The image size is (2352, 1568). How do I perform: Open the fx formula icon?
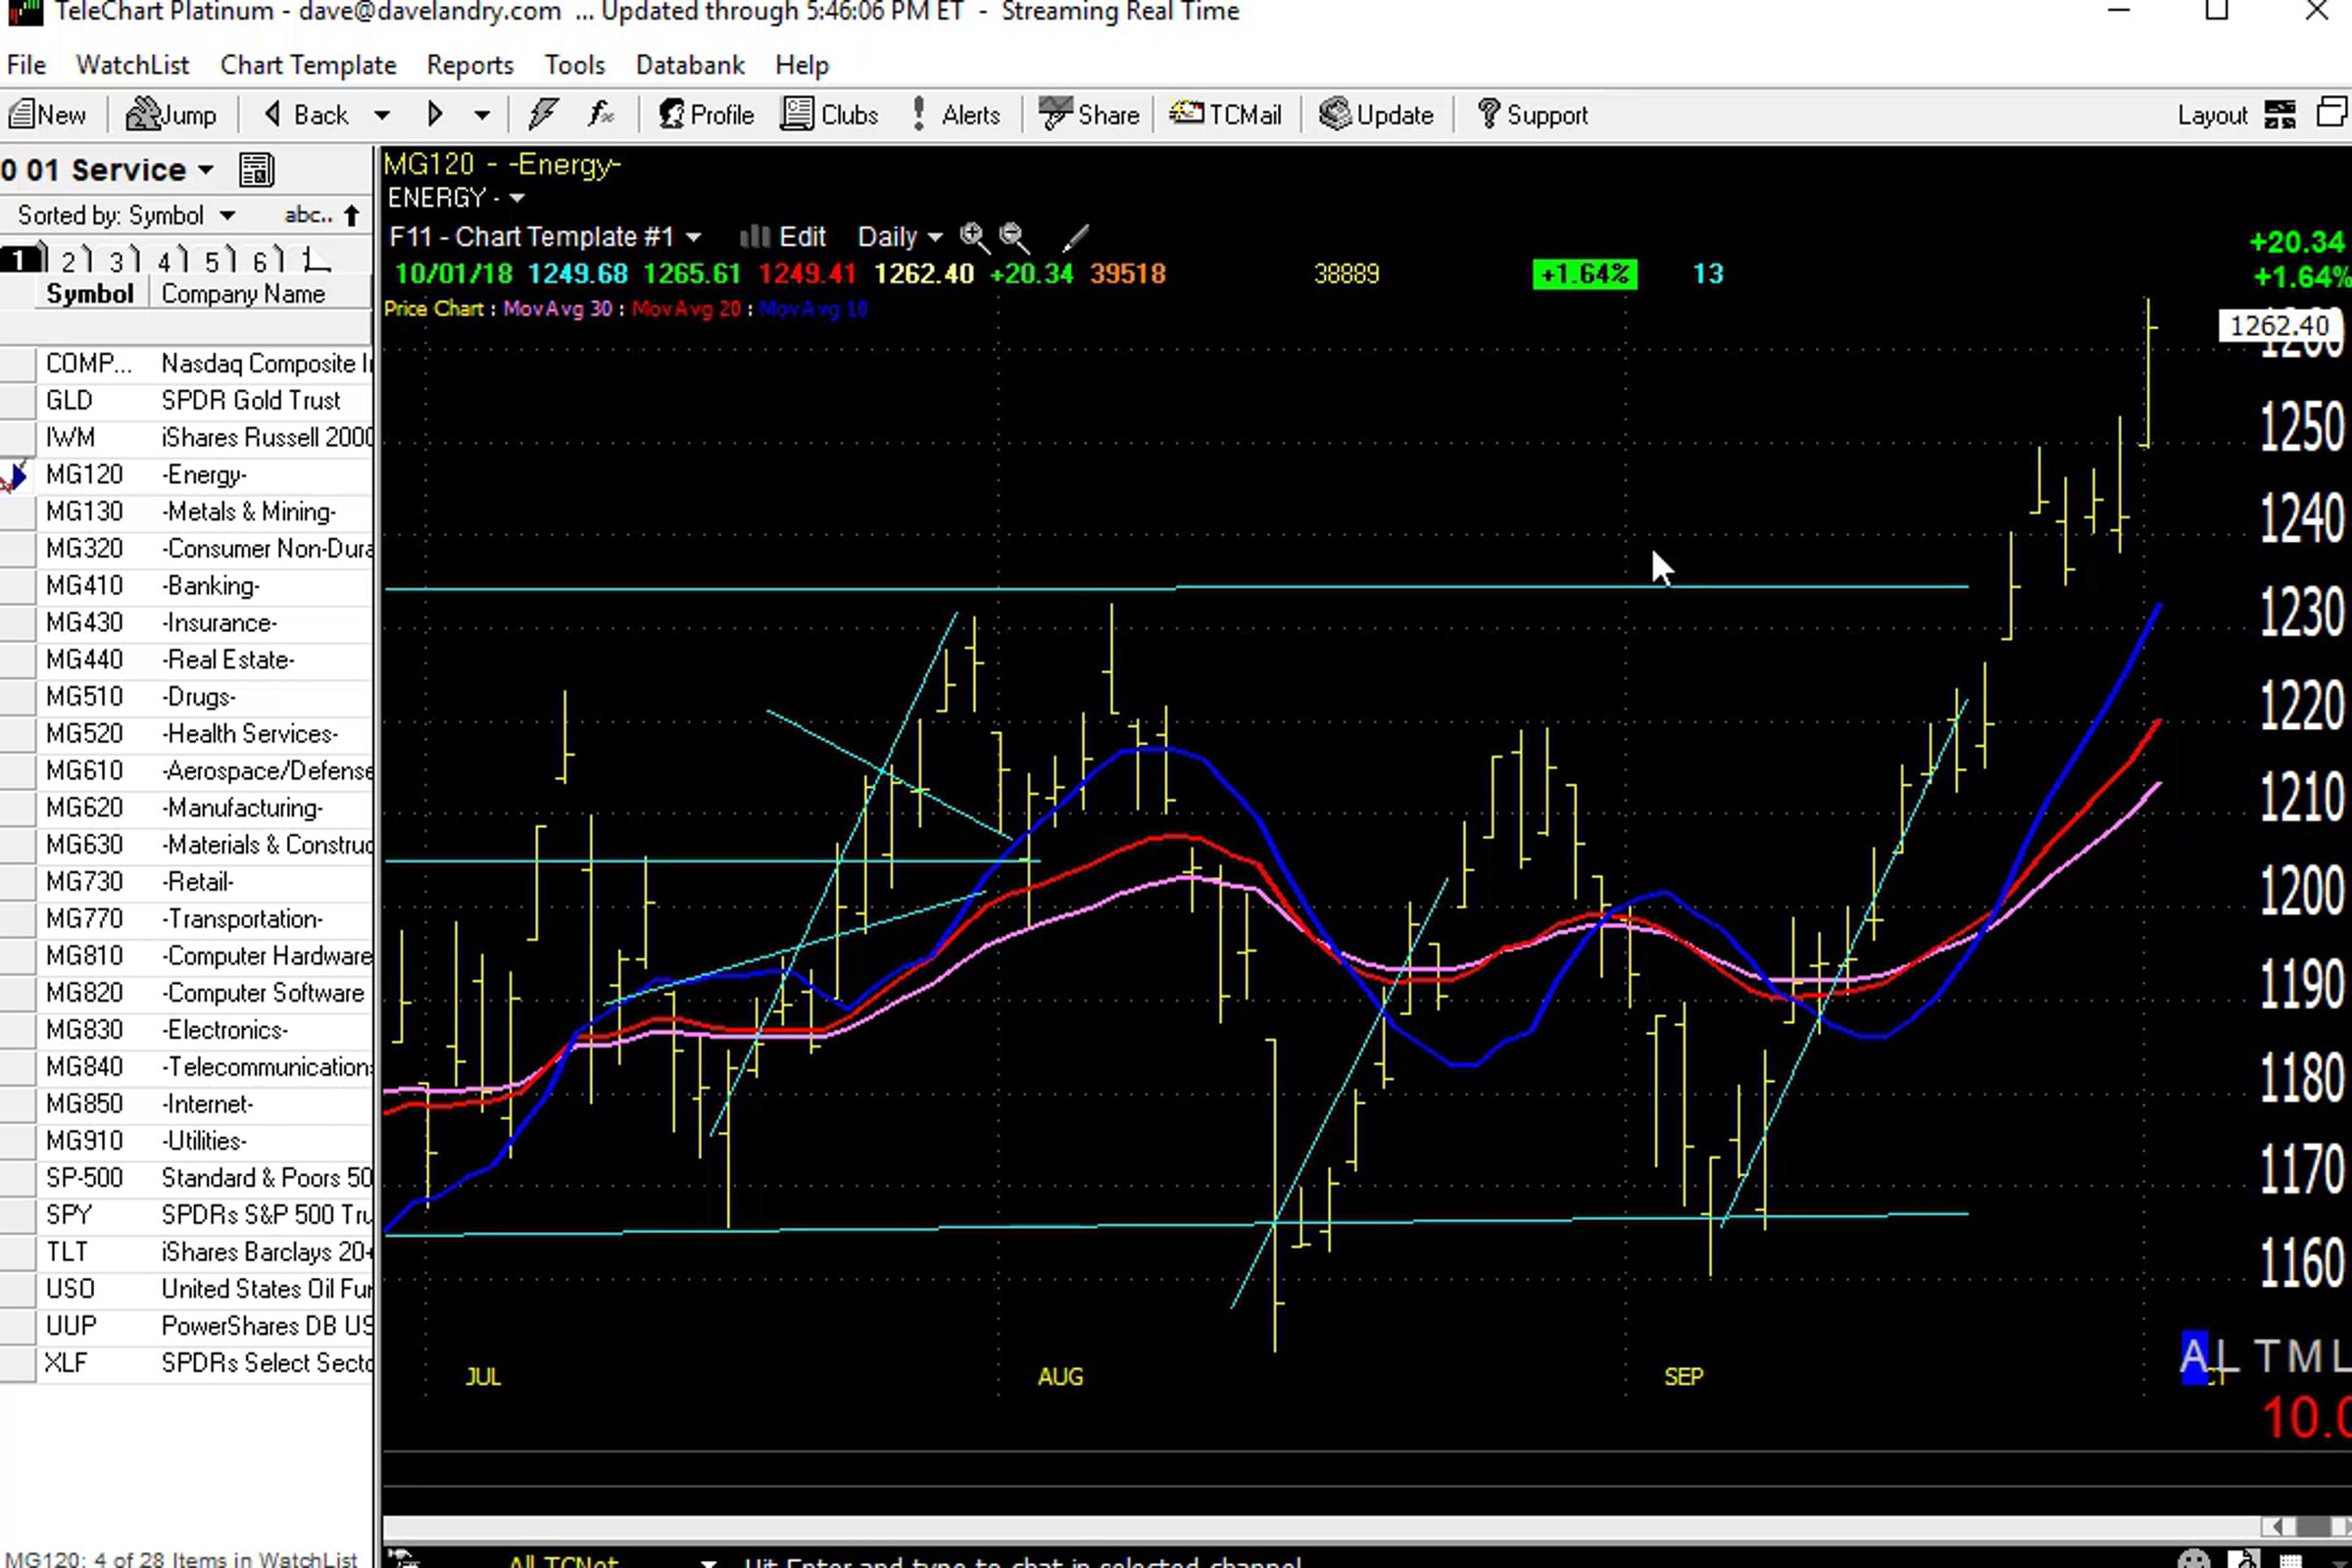pyautogui.click(x=600, y=115)
